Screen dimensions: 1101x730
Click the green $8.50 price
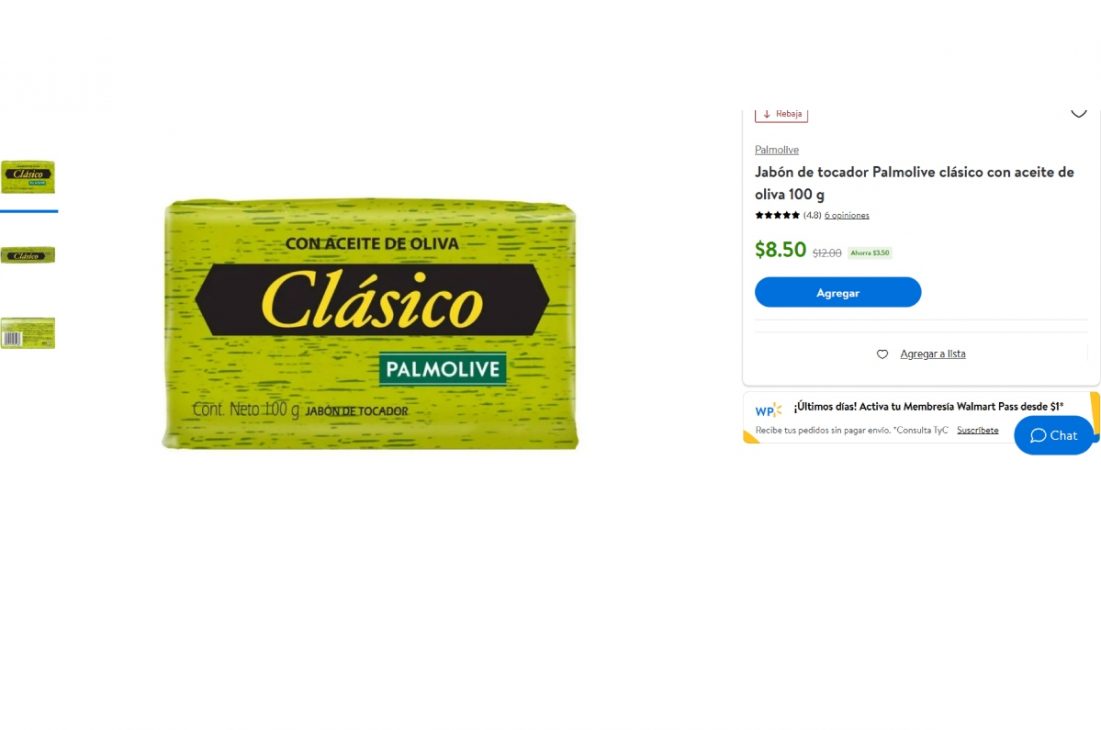tap(780, 249)
